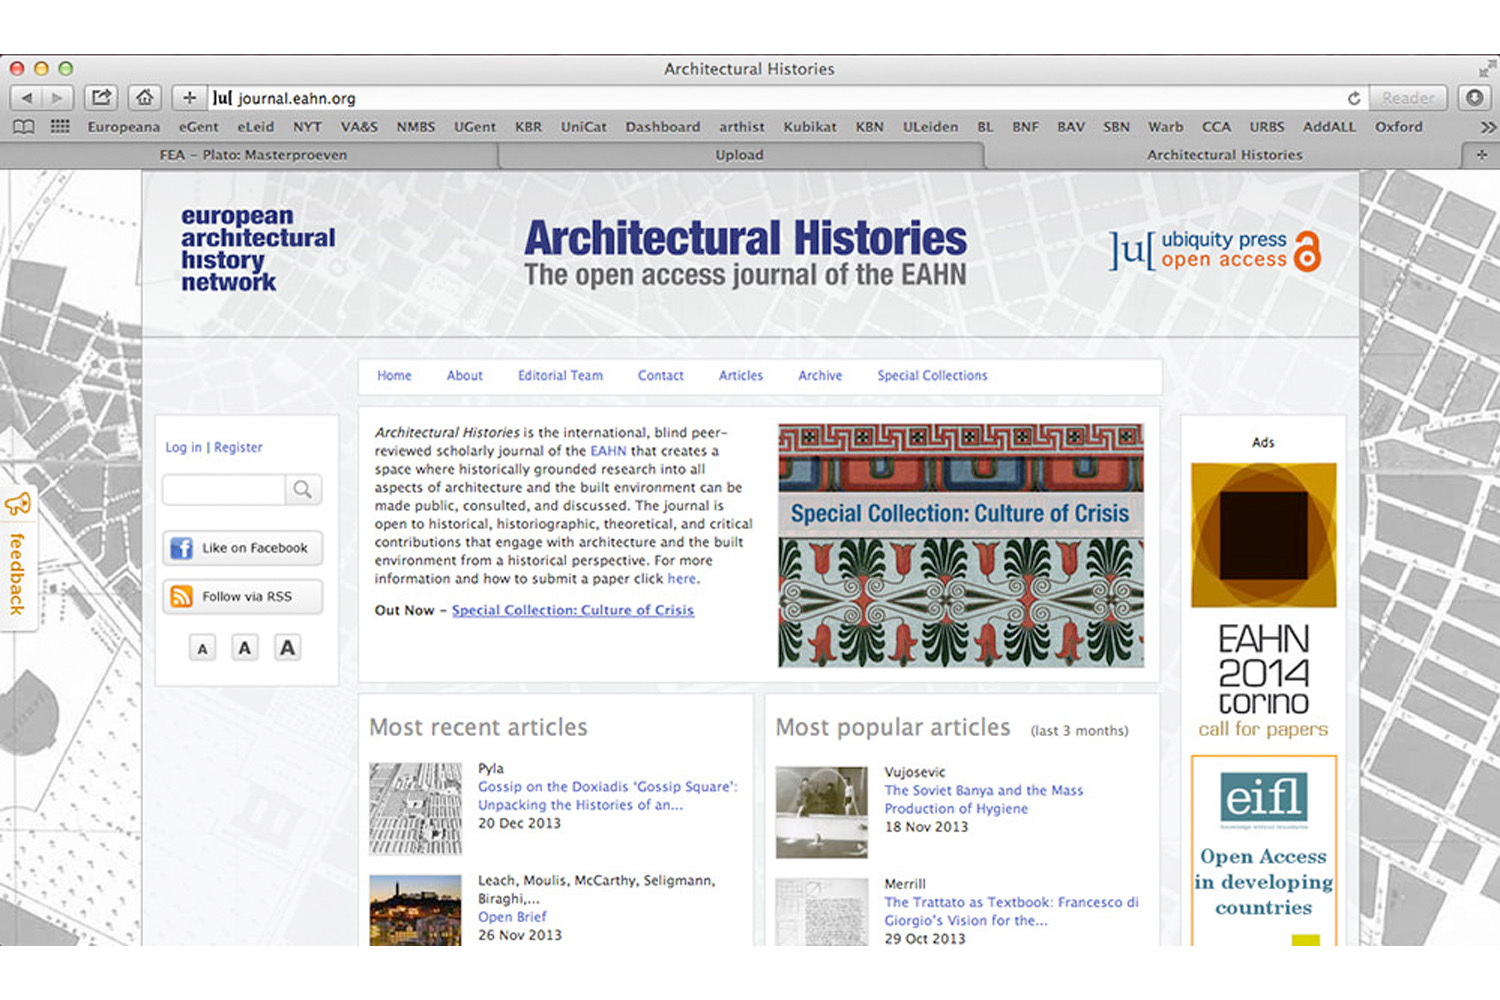Click the site search text field
The width and height of the screenshot is (1500, 1000).
coord(224,489)
